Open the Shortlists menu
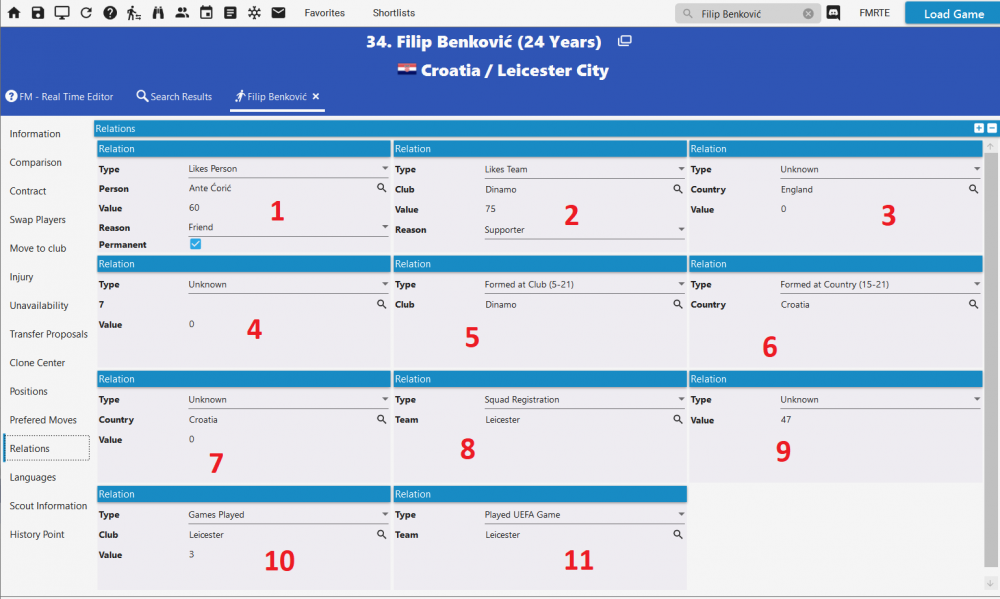Screen dimensions: 1000x599 pos(393,13)
